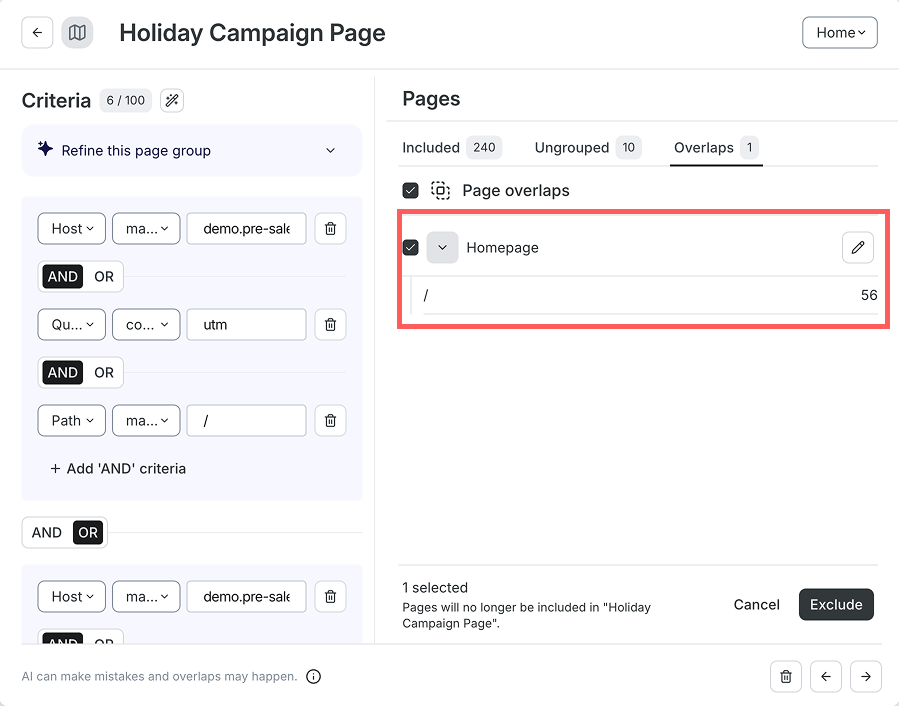
Task: Click the first demo.pre-sale host value field
Action: (247, 229)
